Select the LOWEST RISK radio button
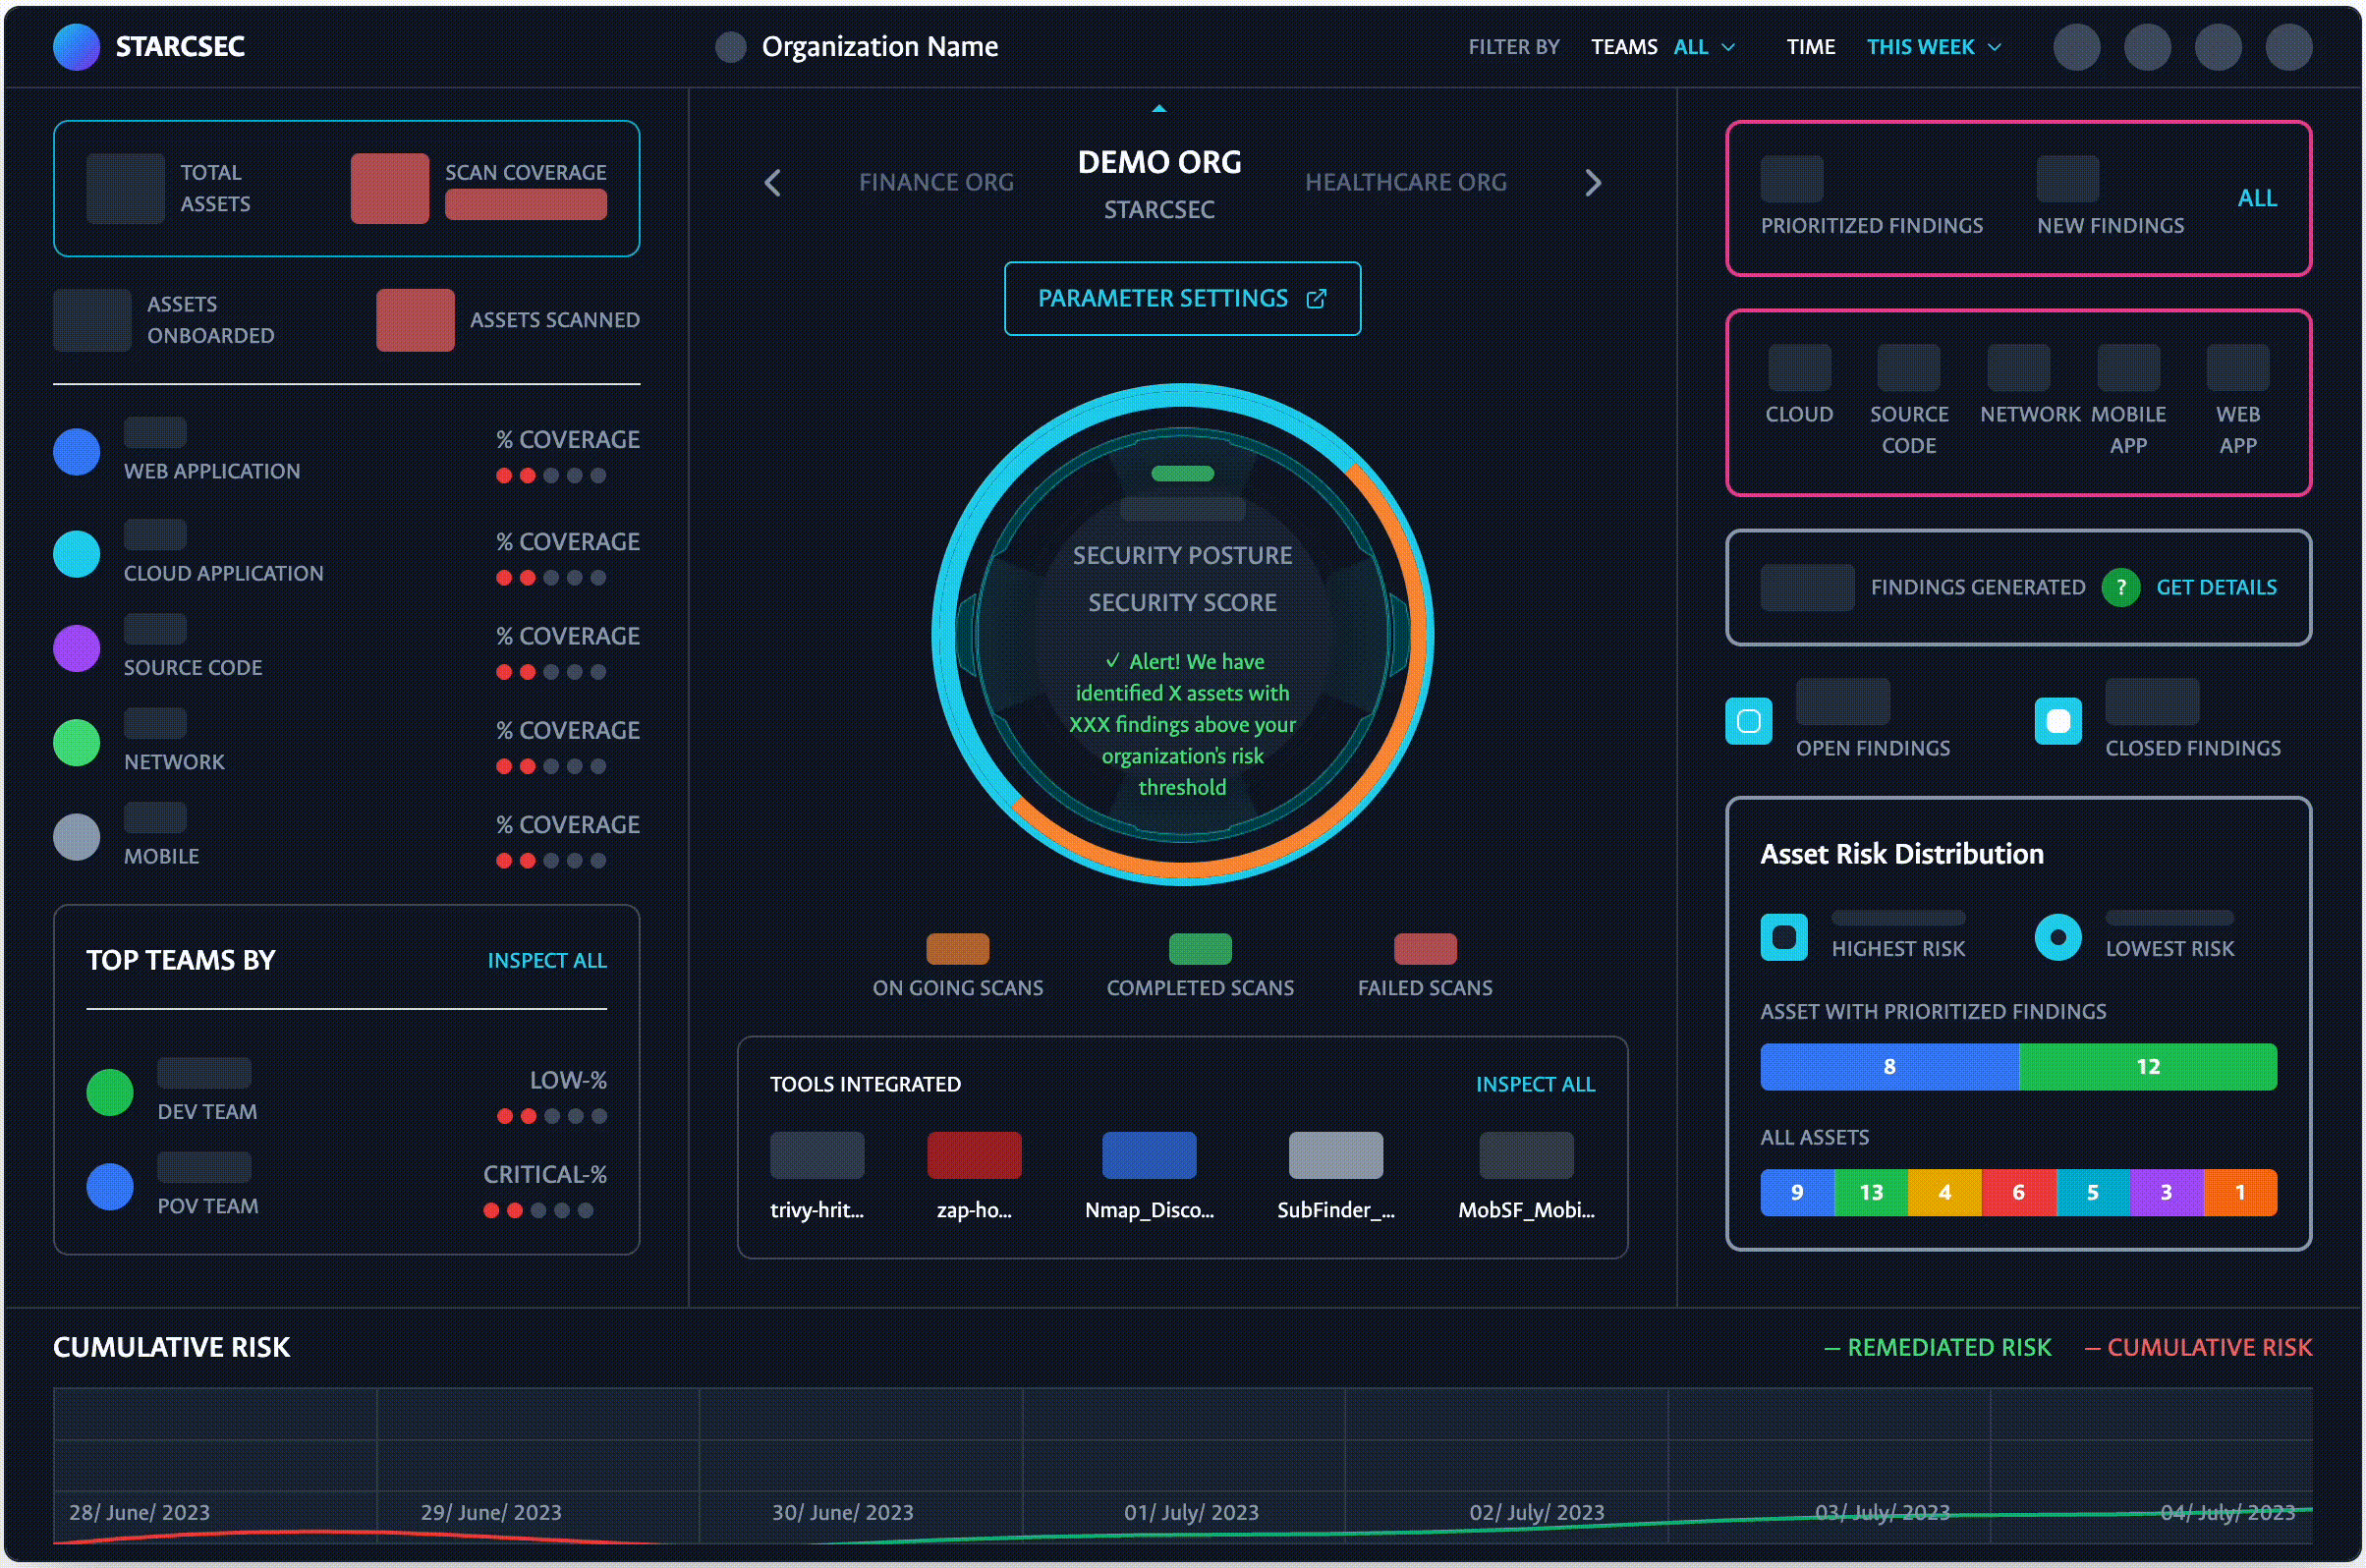This screenshot has width=2366, height=1568. [2058, 937]
